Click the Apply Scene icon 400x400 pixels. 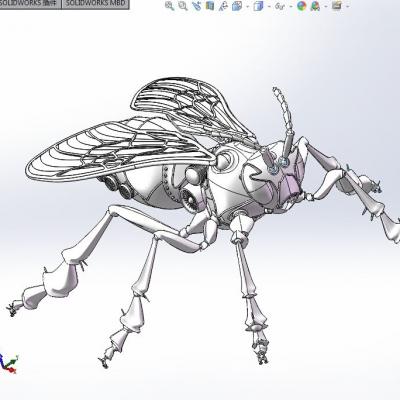point(315,6)
